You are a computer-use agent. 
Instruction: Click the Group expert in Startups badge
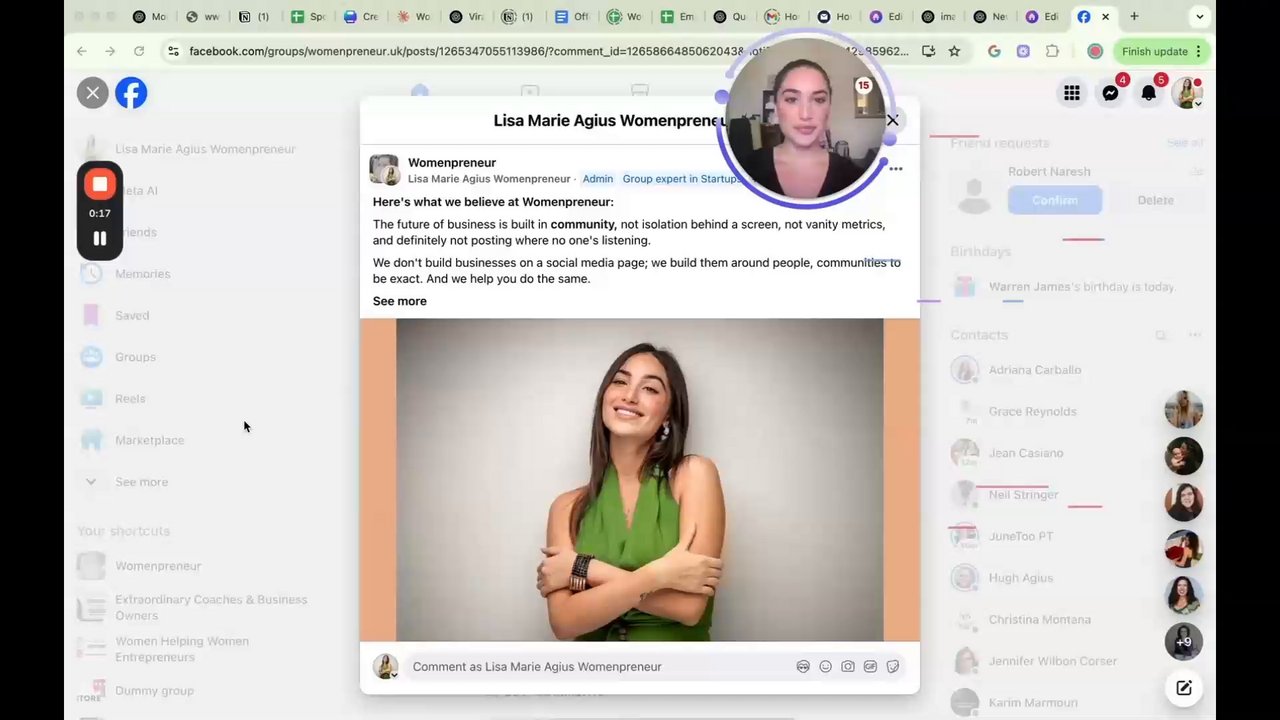click(x=682, y=179)
